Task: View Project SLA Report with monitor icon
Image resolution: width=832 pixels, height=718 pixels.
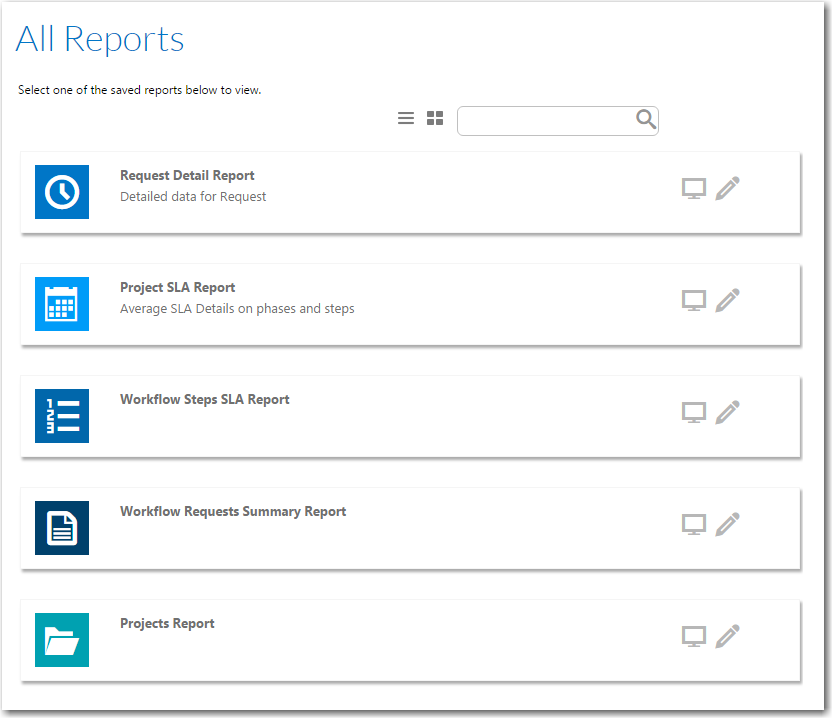Action: [694, 300]
